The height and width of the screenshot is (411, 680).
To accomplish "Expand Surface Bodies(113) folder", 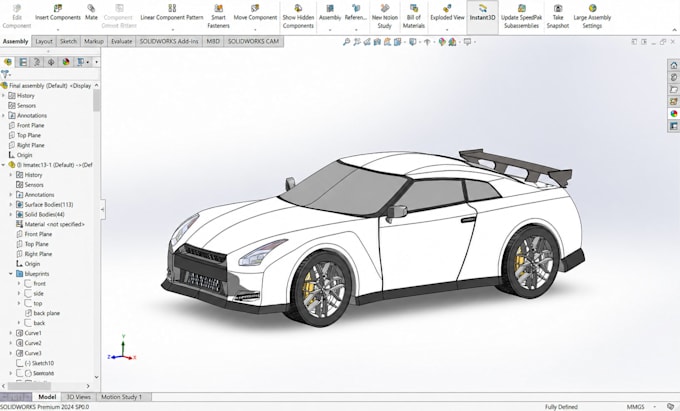I will click(11, 204).
